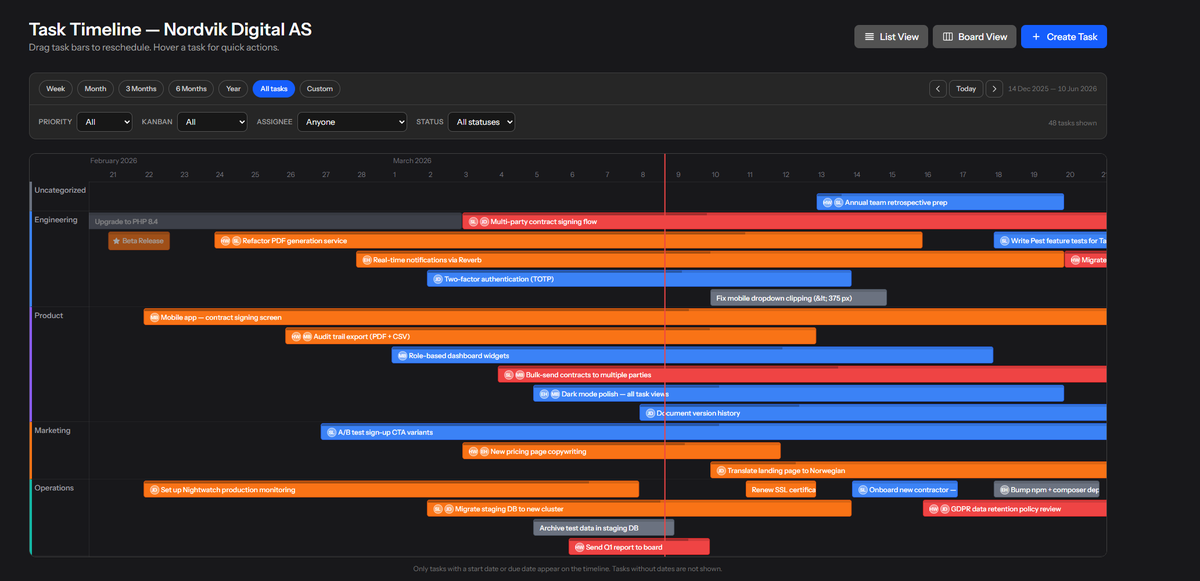Open the Priority filter dropdown
Image resolution: width=1200 pixels, height=581 pixels.
pyautogui.click(x=105, y=122)
